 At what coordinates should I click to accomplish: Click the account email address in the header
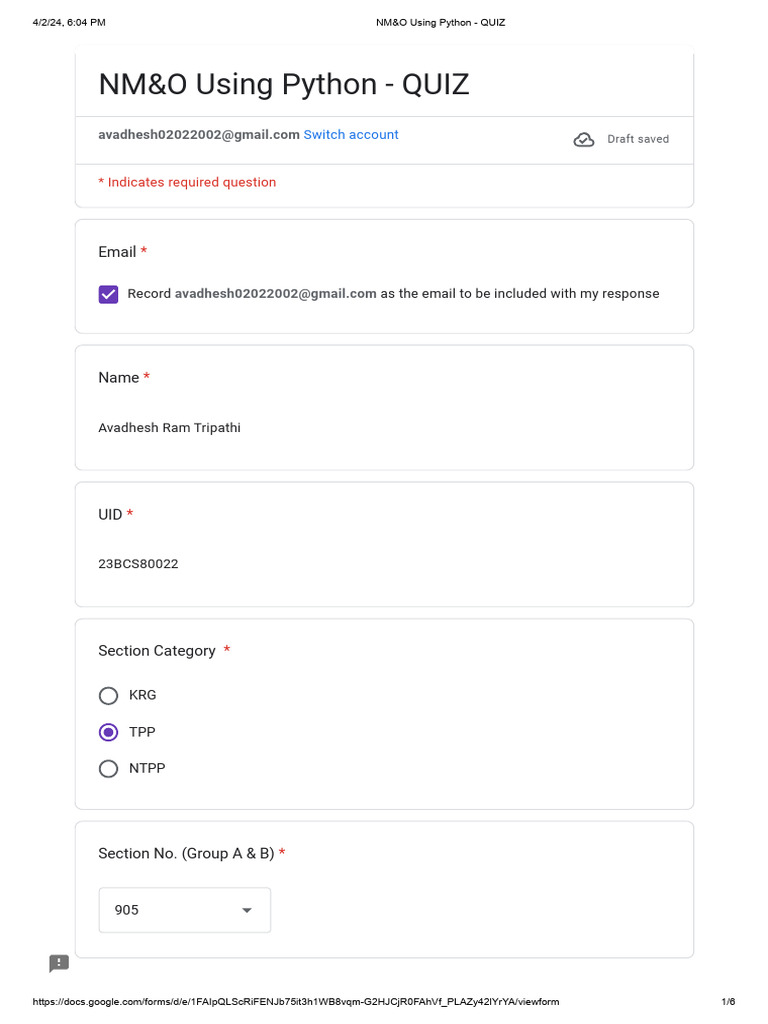pos(198,135)
